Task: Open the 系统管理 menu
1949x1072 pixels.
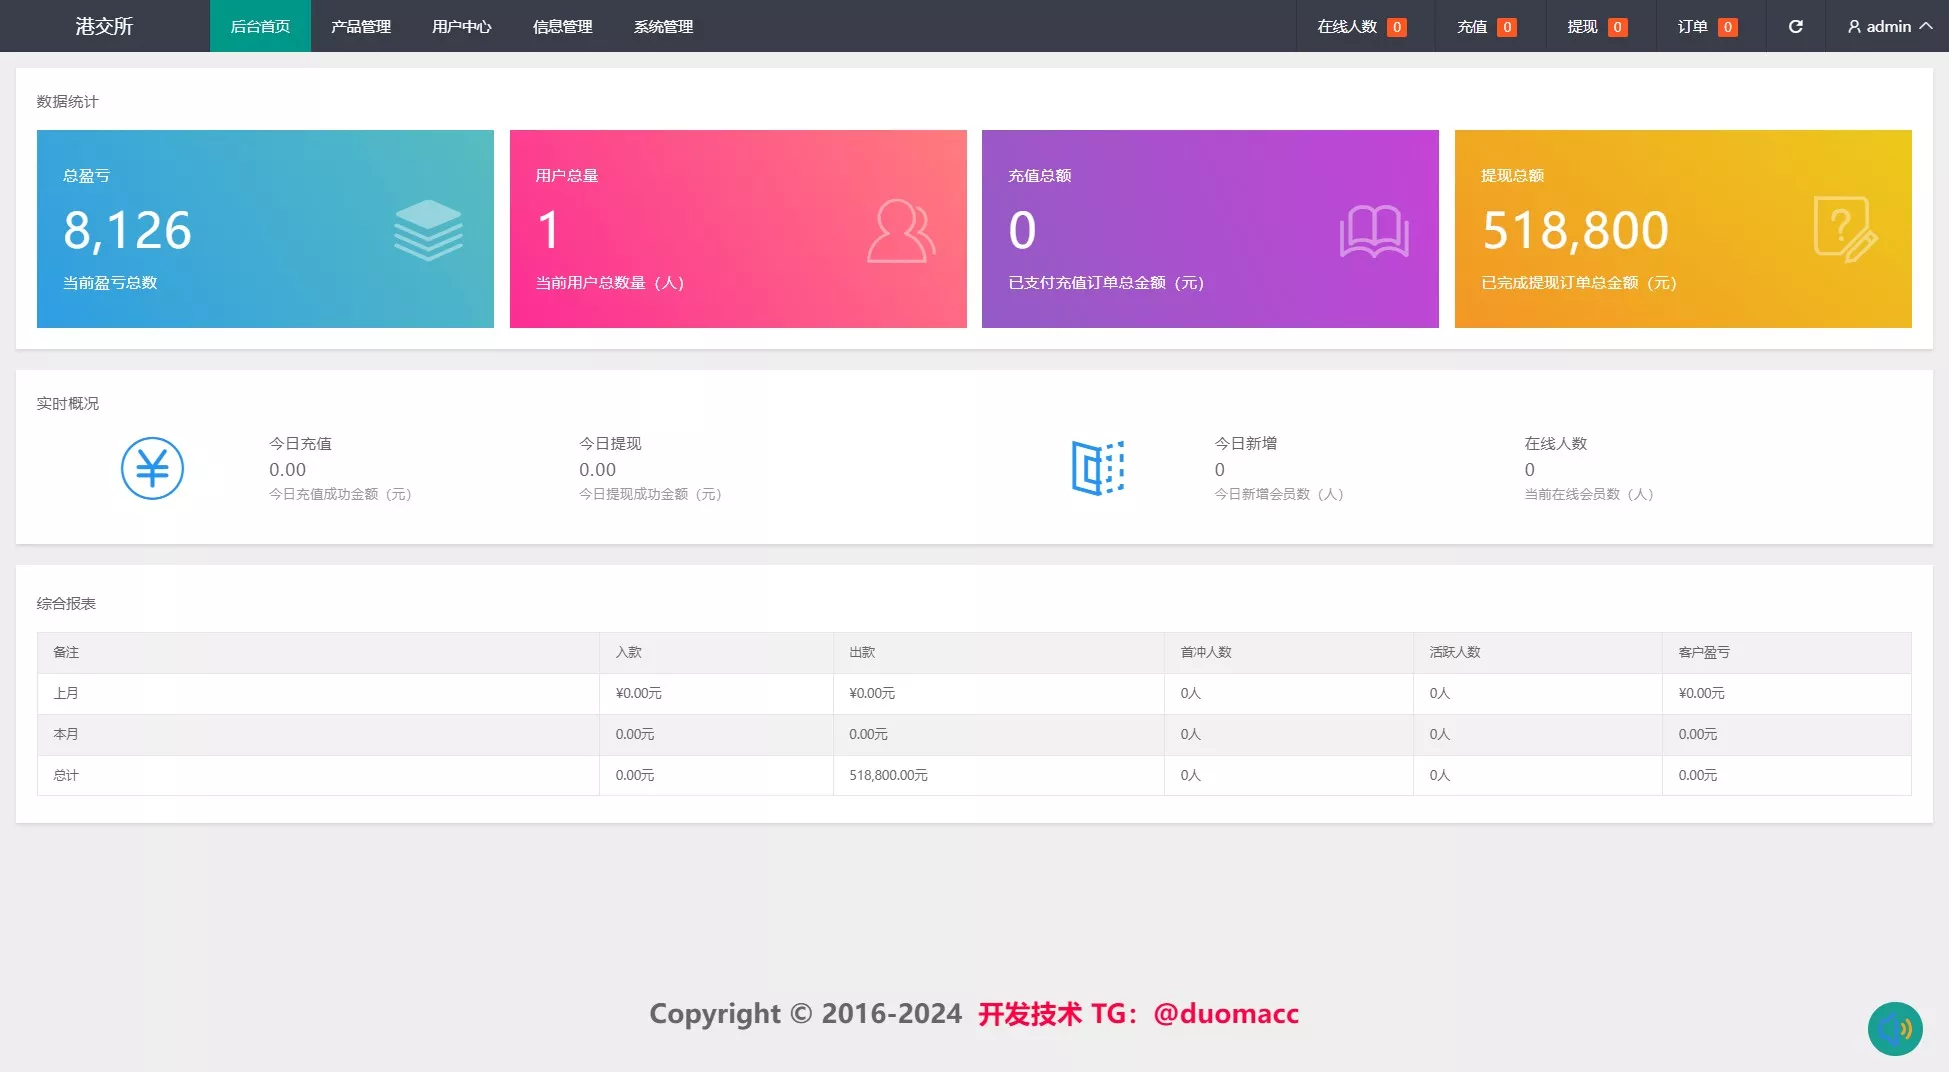Action: tap(663, 26)
